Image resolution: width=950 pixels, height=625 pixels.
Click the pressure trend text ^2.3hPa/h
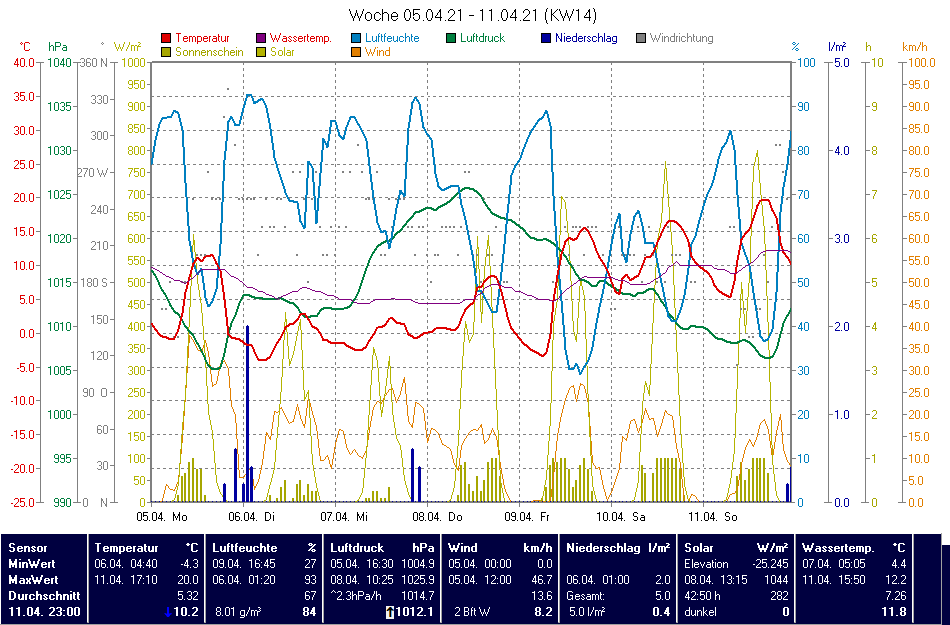[x=356, y=596]
